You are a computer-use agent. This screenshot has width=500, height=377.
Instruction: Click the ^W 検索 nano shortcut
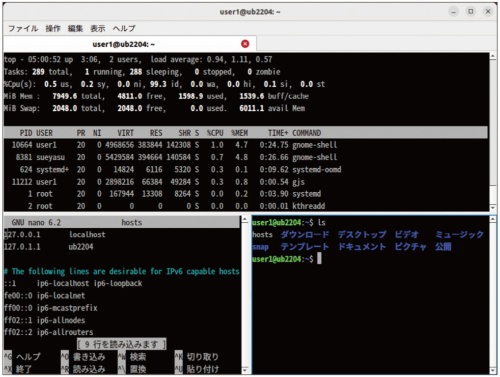point(132,357)
